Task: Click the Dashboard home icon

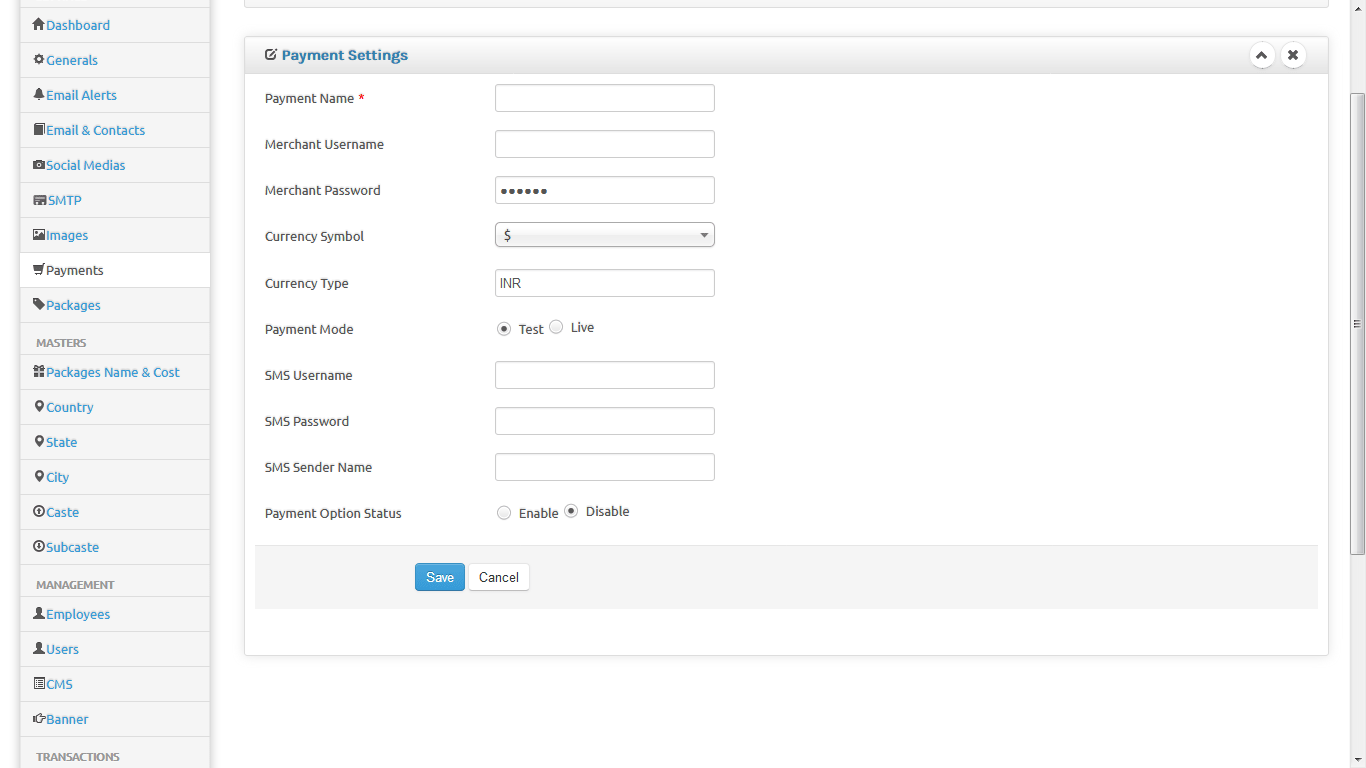Action: [39, 24]
